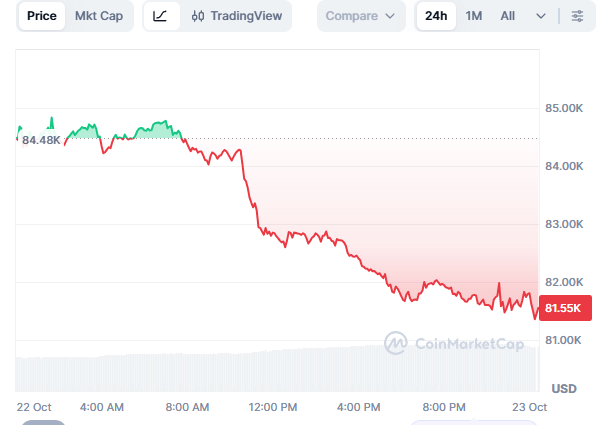Select the 24h time range
598x425 pixels.
[436, 16]
